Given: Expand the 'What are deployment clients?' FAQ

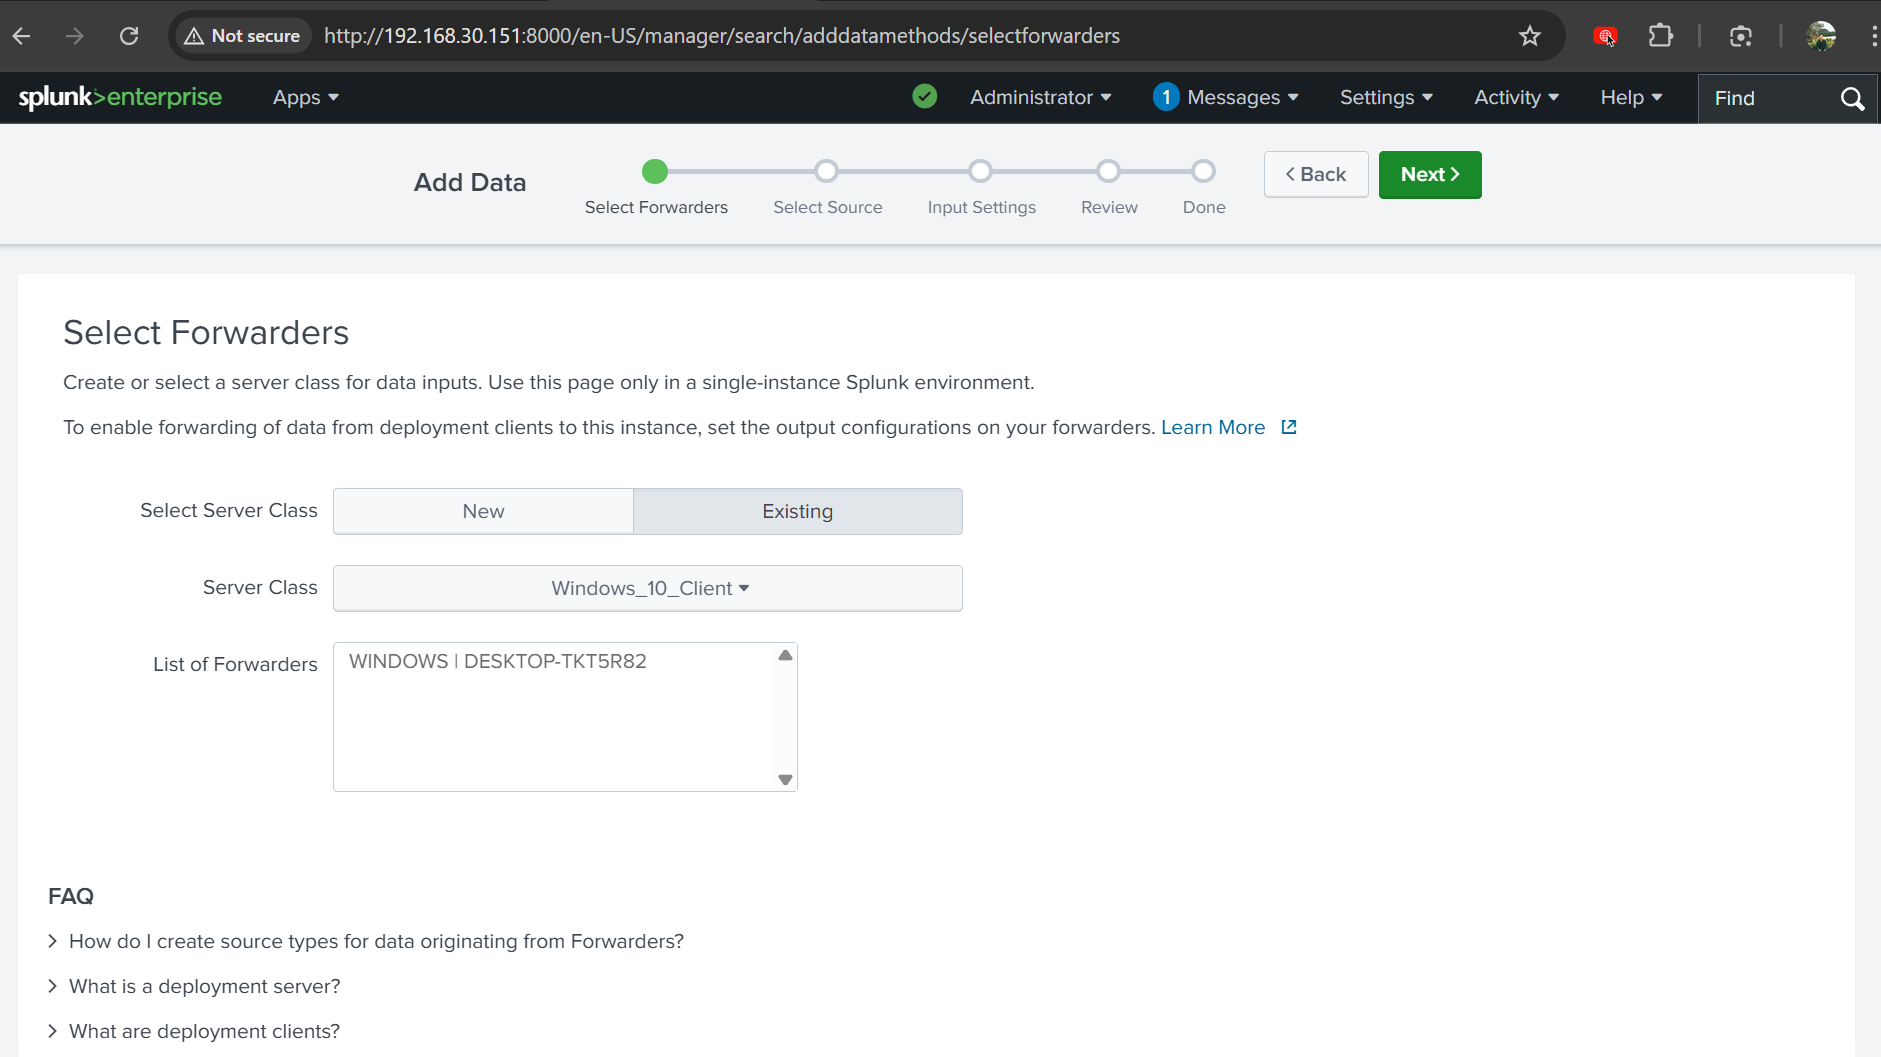Looking at the screenshot, I should pos(204,1031).
